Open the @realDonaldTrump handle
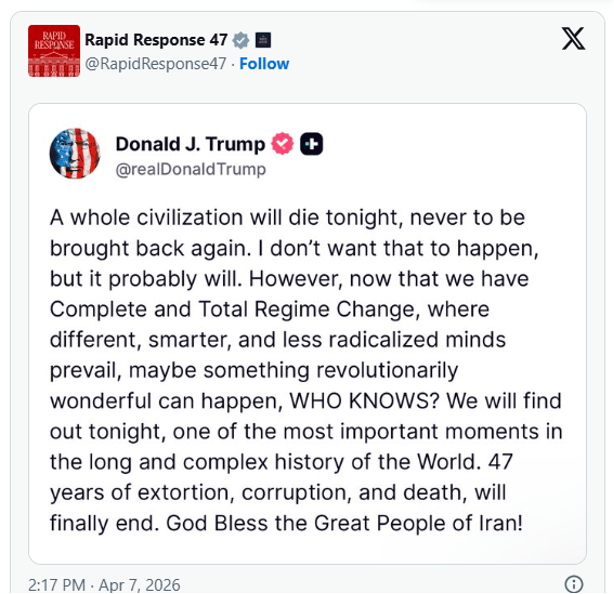This screenshot has width=614, height=594. pyautogui.click(x=191, y=168)
